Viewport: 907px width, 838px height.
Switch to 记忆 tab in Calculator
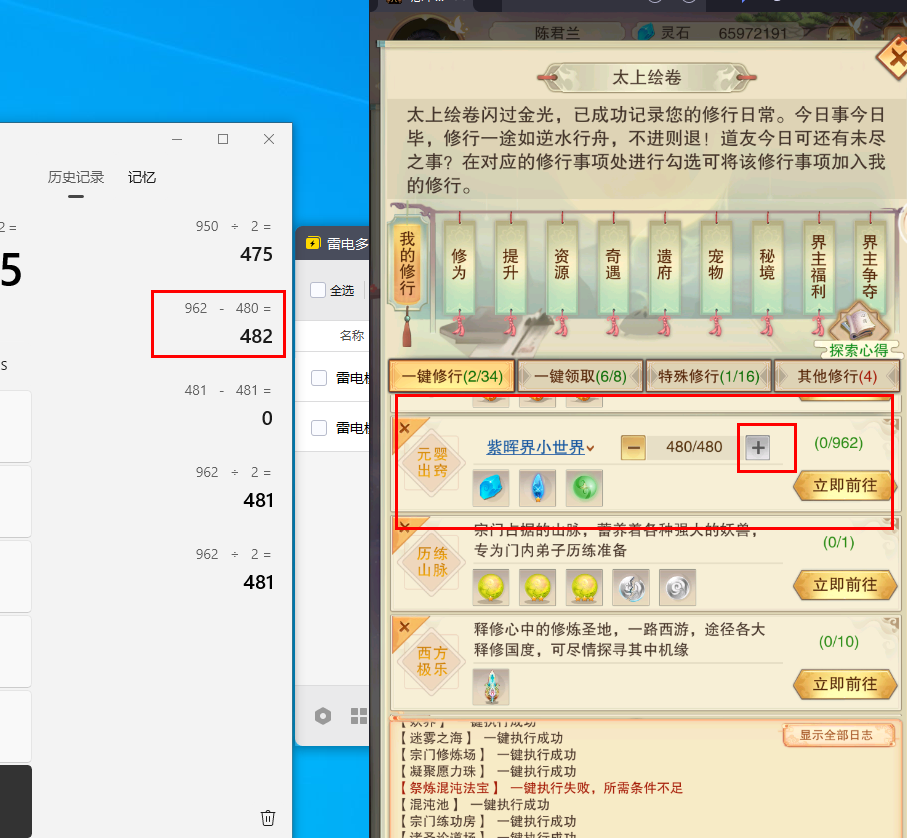[142, 178]
